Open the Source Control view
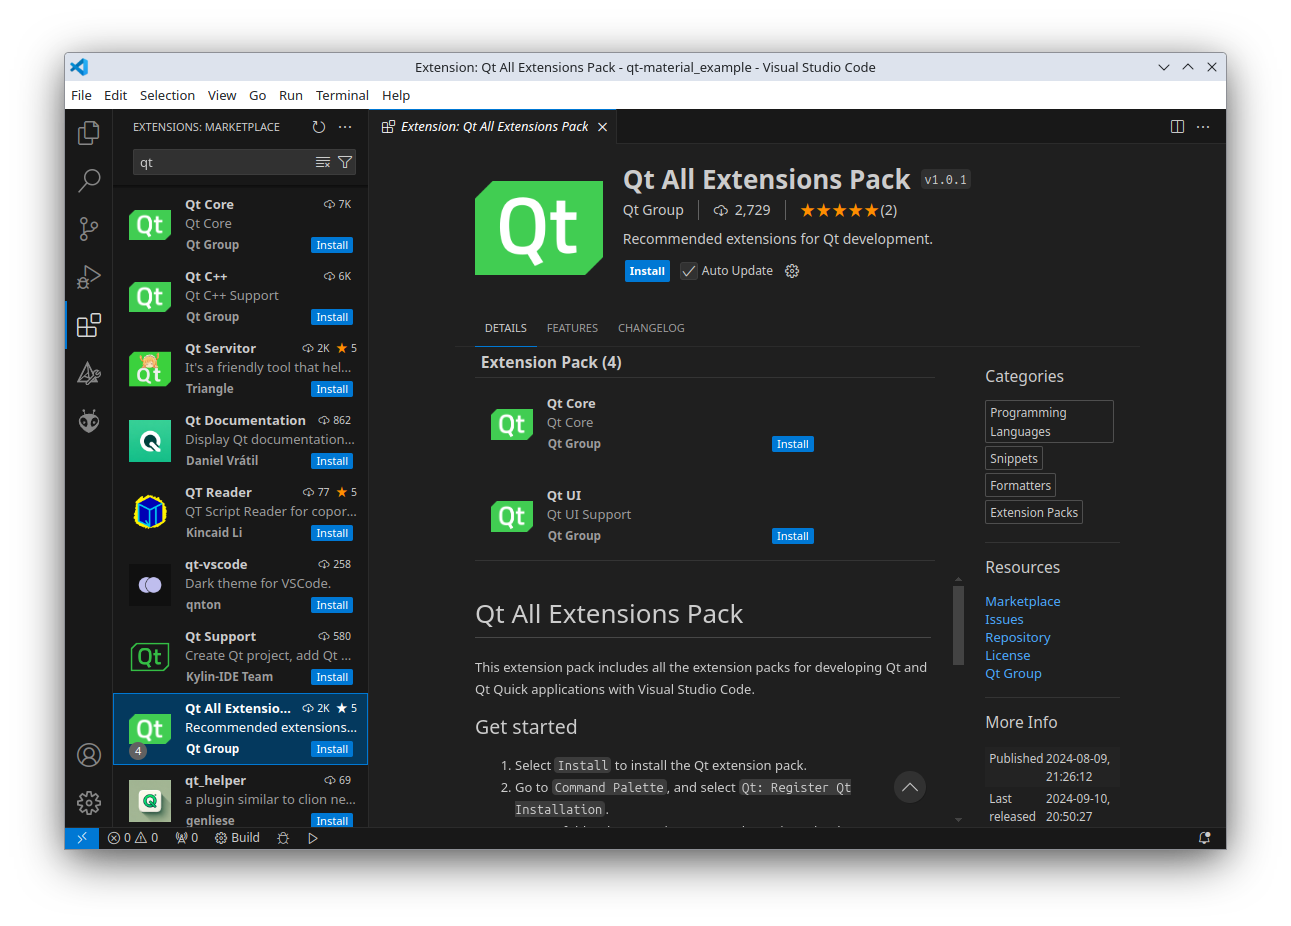 coord(89,228)
